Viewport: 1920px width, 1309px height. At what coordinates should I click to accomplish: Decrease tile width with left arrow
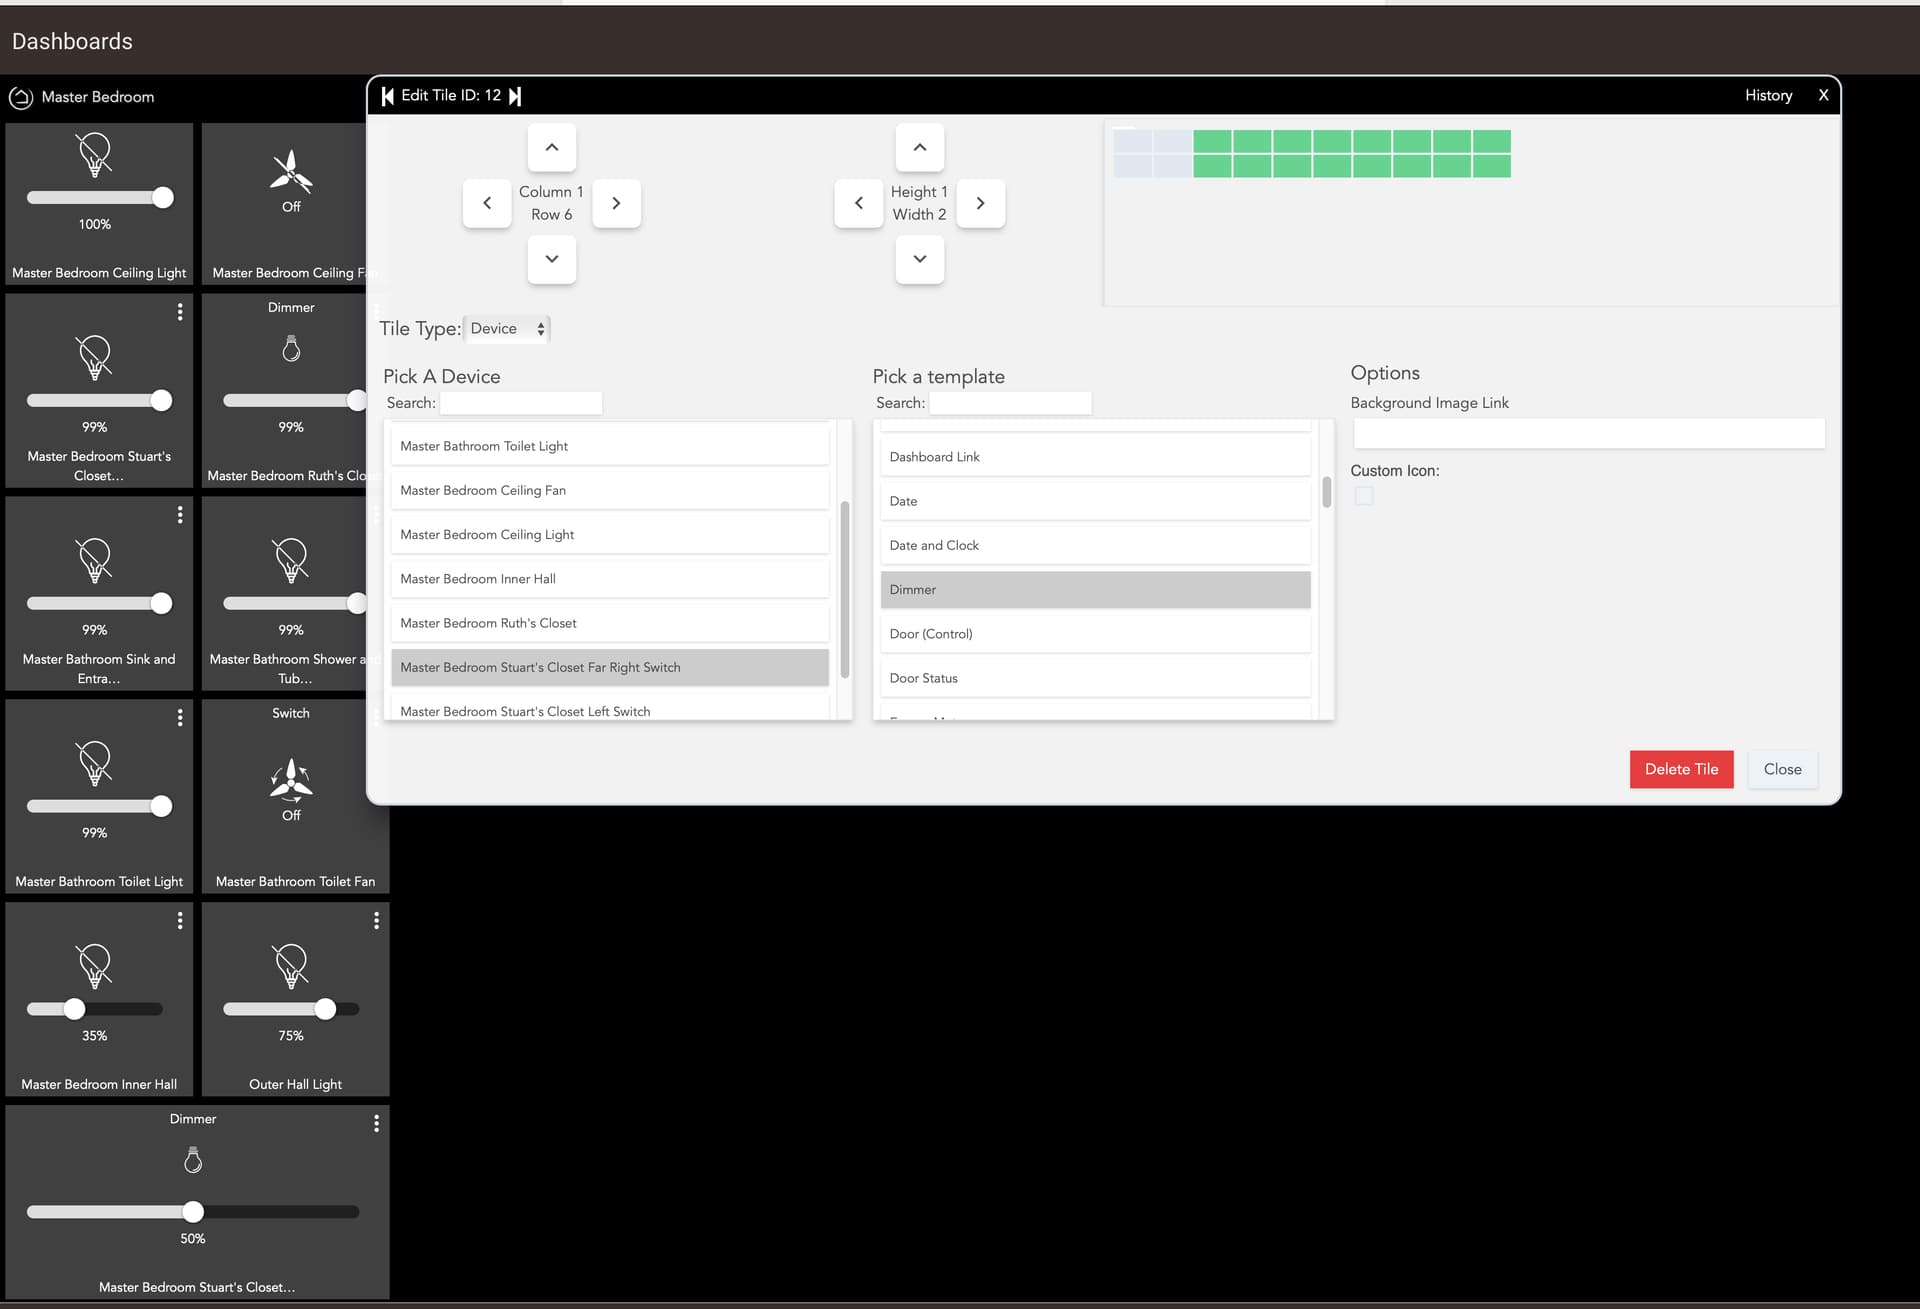coord(859,203)
